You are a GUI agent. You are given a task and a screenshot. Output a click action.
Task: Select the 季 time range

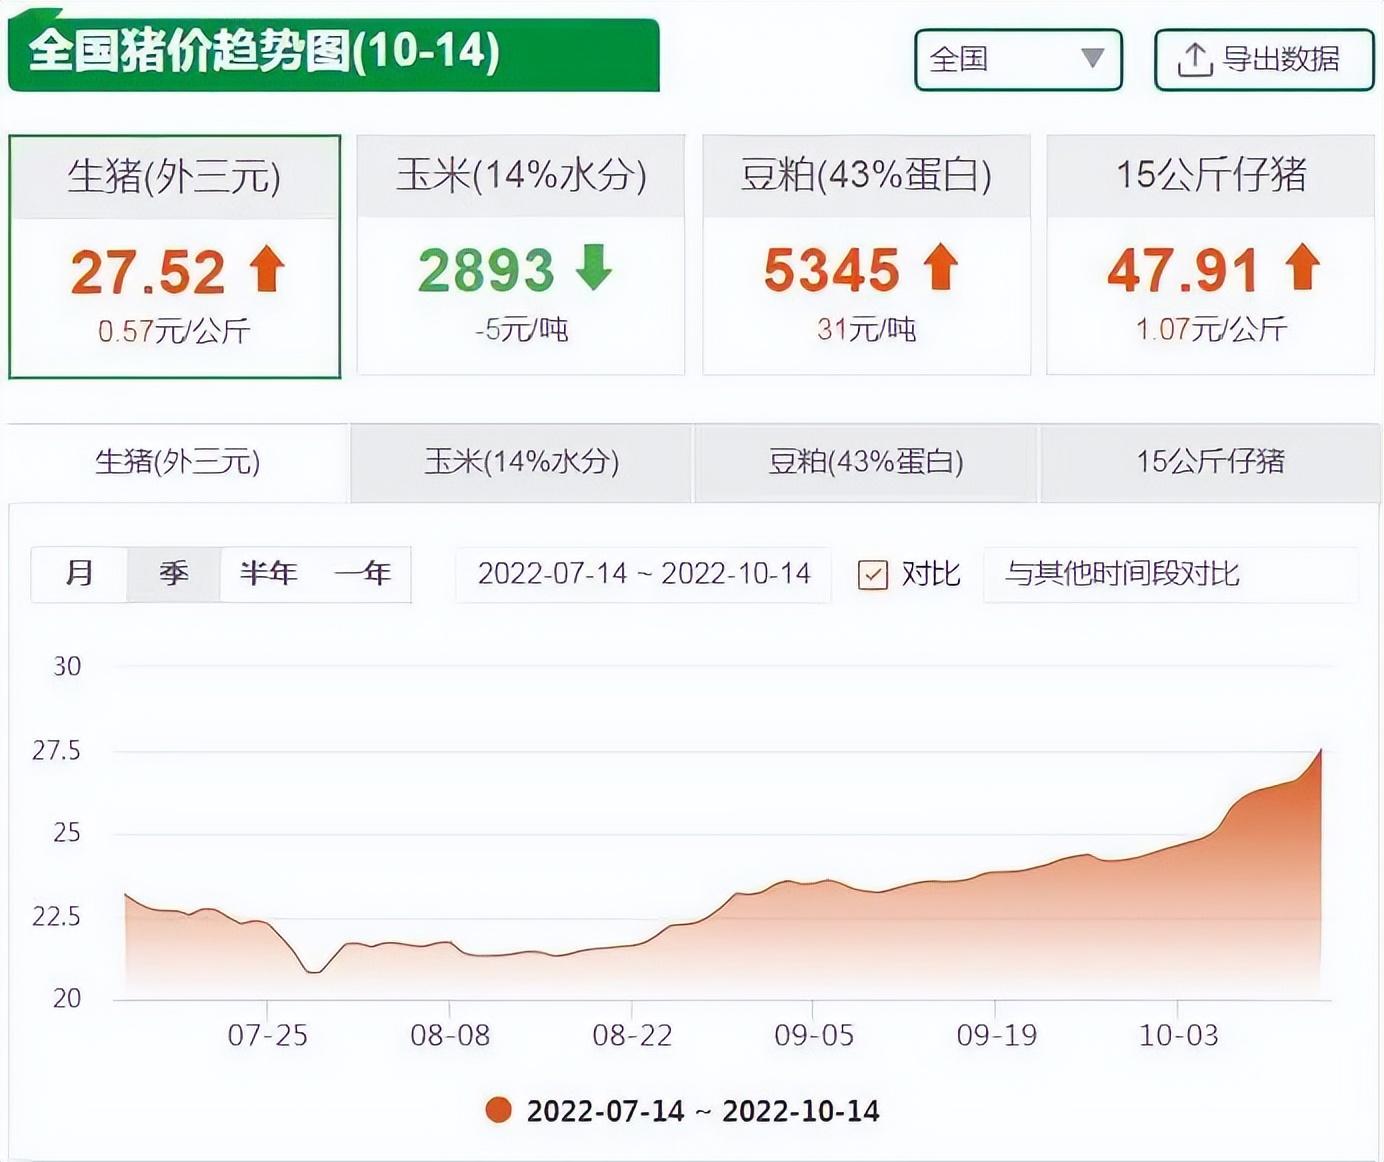[x=174, y=574]
